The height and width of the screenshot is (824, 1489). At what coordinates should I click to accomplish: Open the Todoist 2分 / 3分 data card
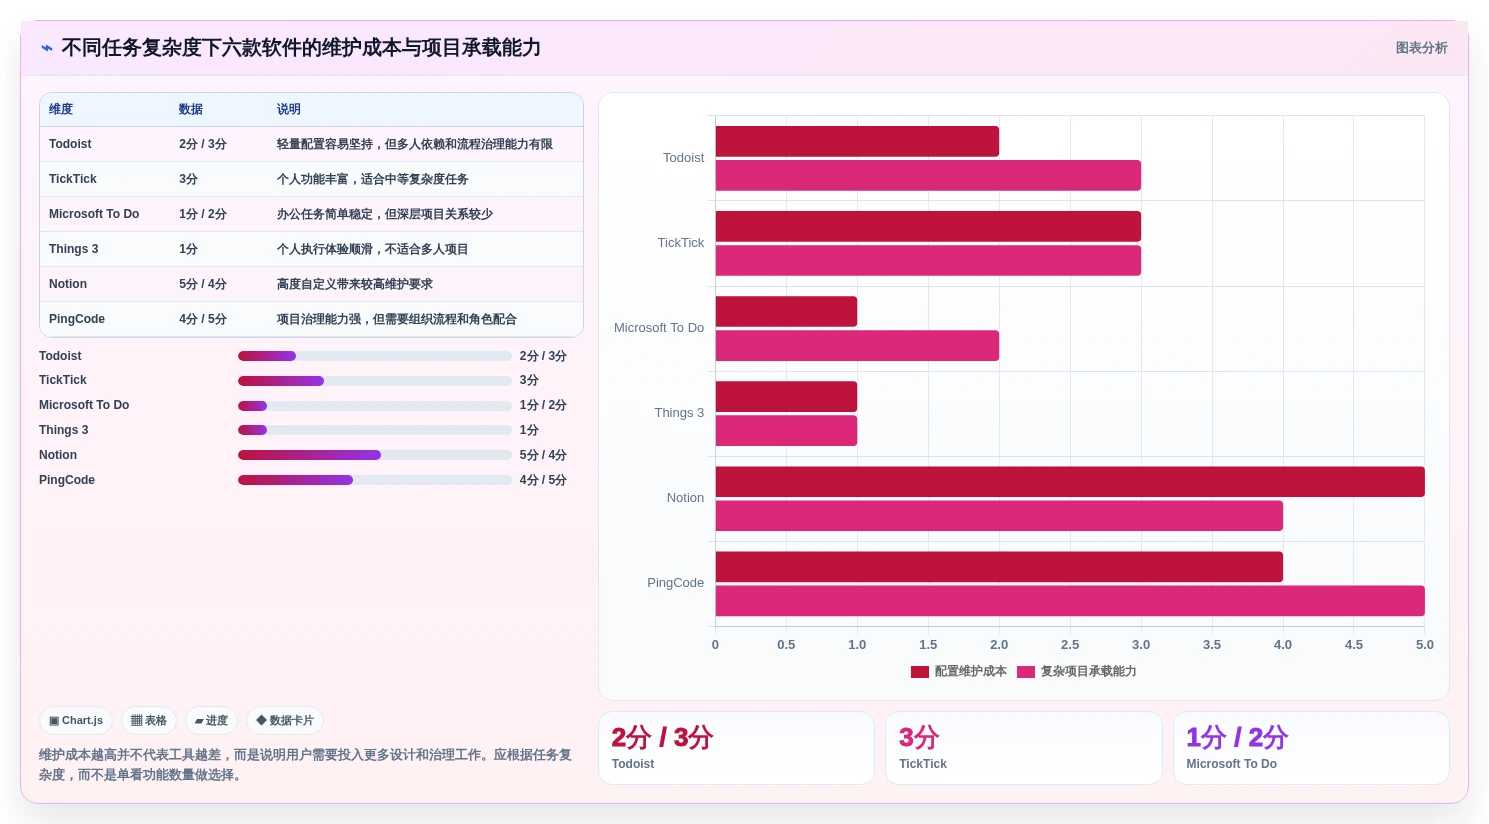(736, 748)
